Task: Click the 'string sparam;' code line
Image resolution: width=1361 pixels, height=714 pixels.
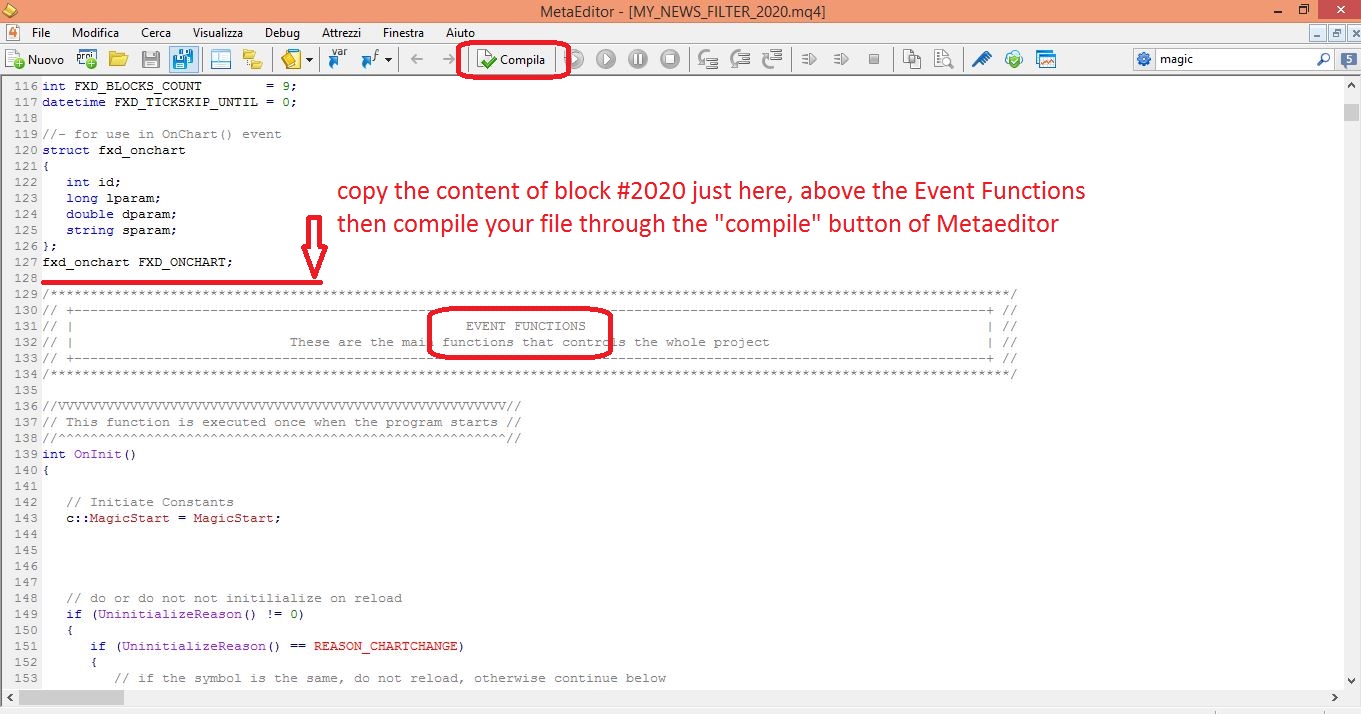Action: click(x=121, y=230)
